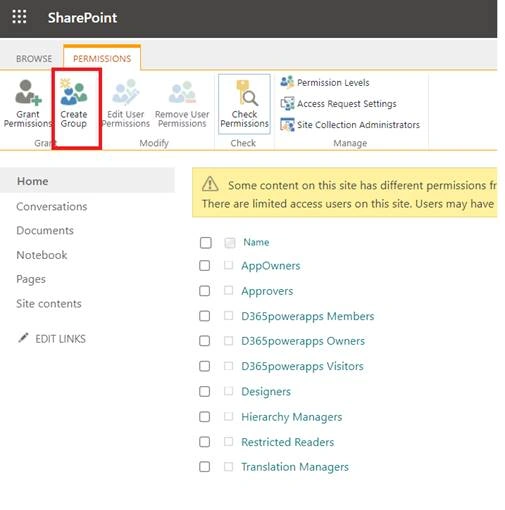Image resolution: width=505 pixels, height=510 pixels.
Task: Tick the D365powerapps Owners checkbox
Action: [204, 341]
